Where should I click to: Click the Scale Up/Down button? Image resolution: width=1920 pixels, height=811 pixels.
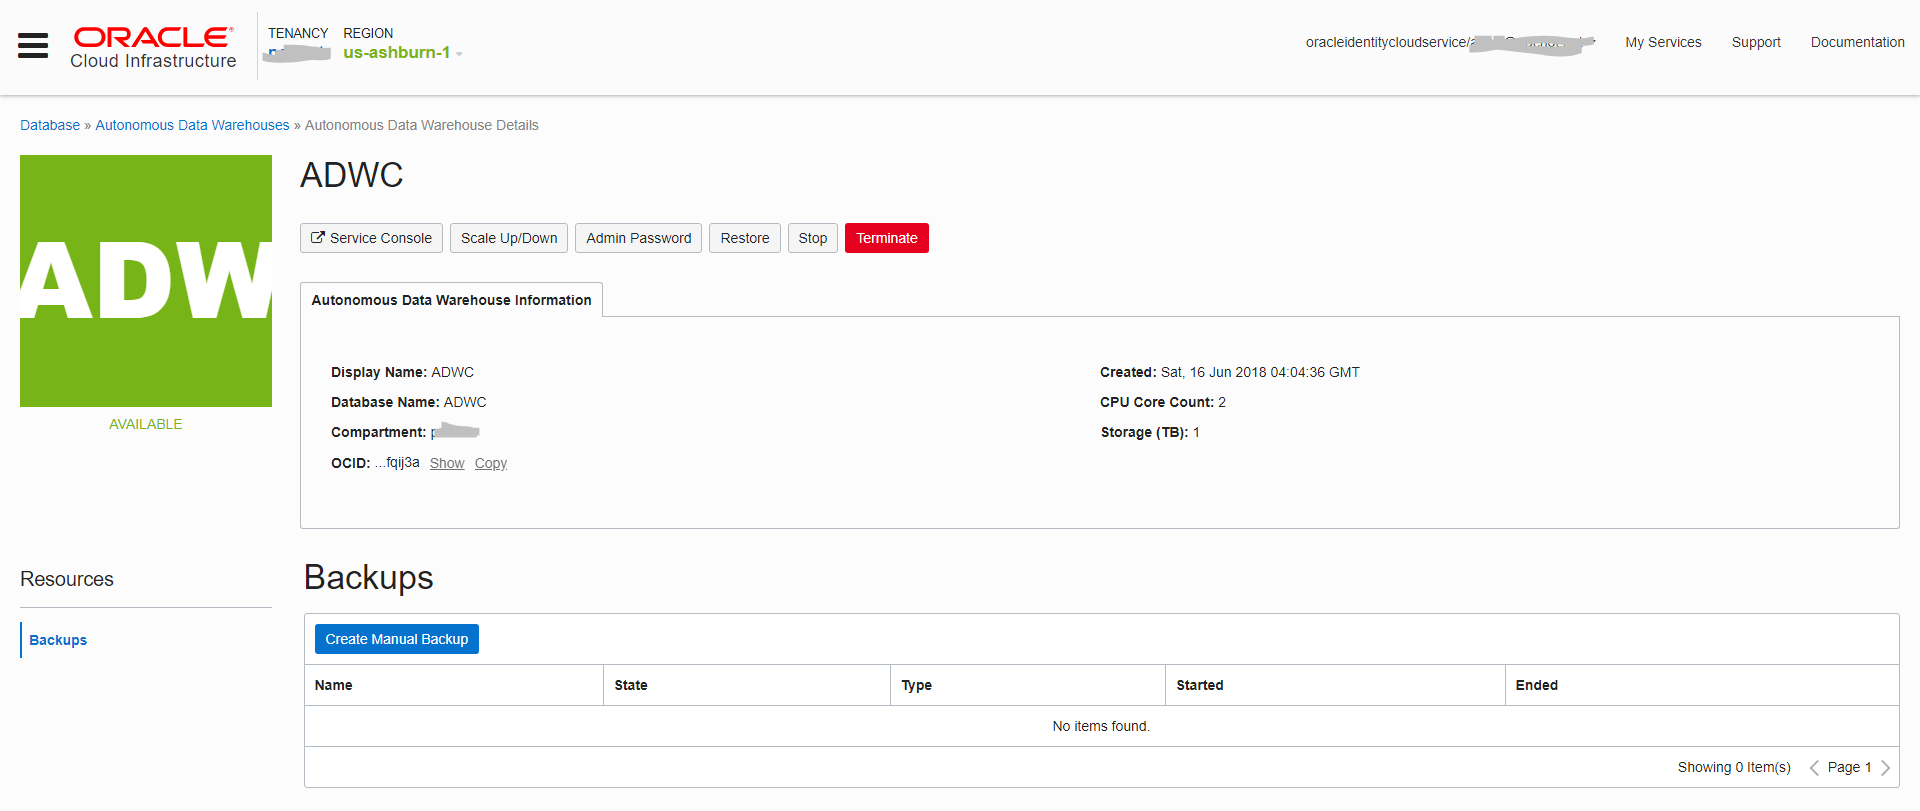[509, 238]
